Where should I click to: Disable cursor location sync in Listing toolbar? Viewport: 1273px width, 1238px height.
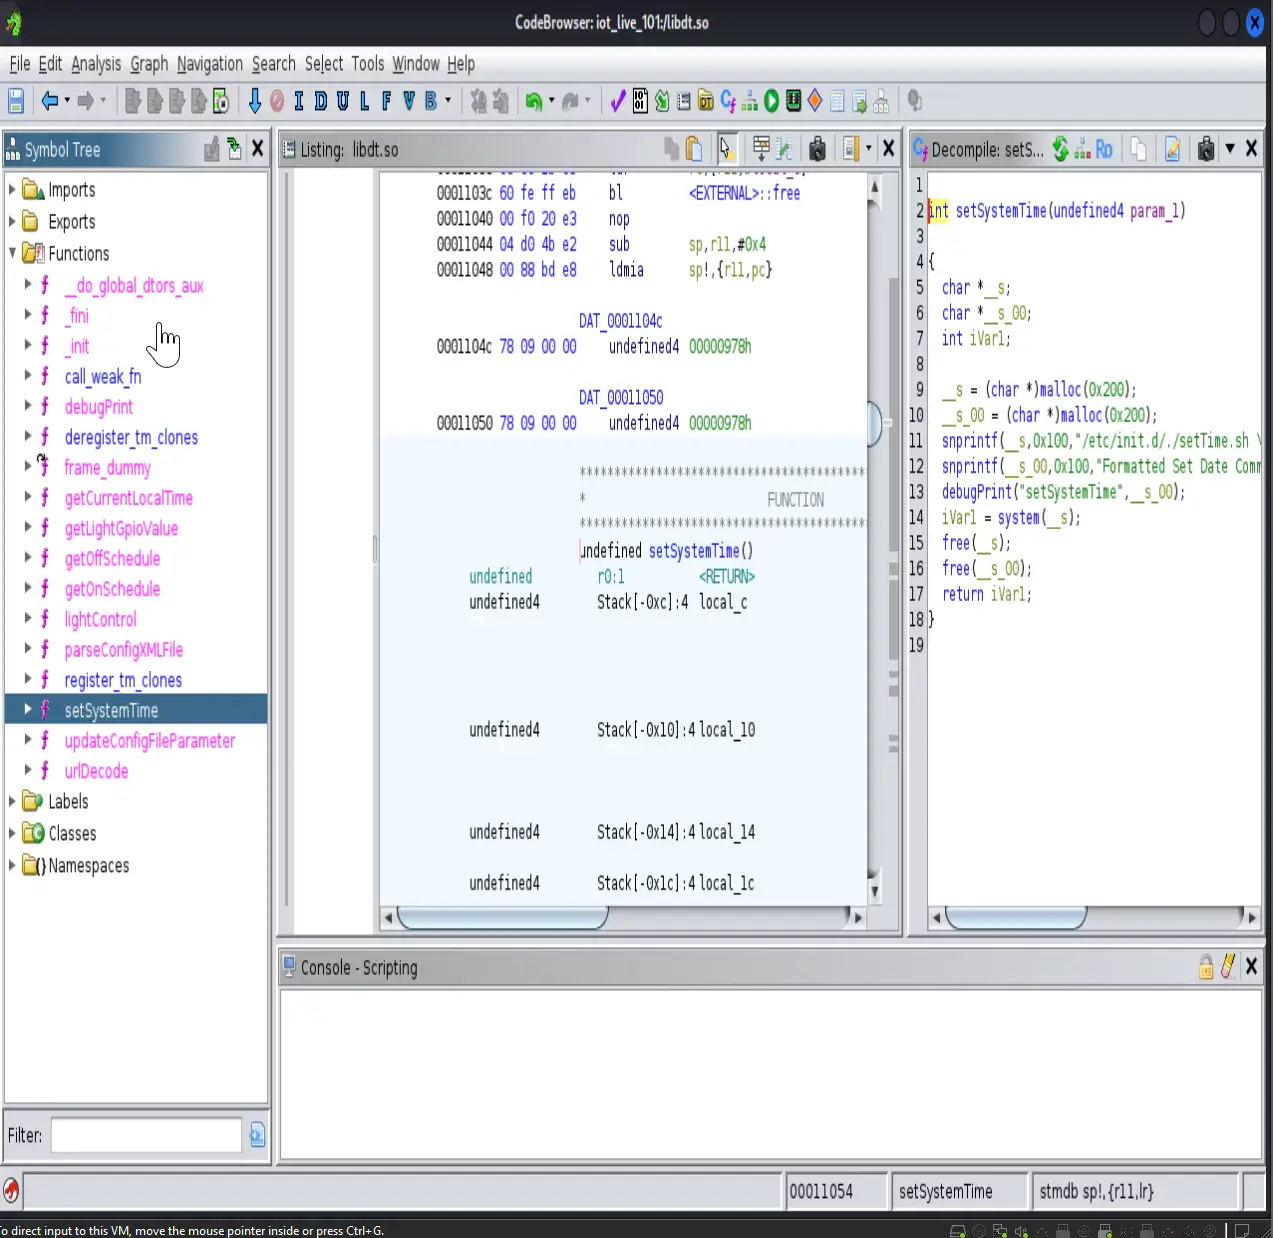pos(727,149)
